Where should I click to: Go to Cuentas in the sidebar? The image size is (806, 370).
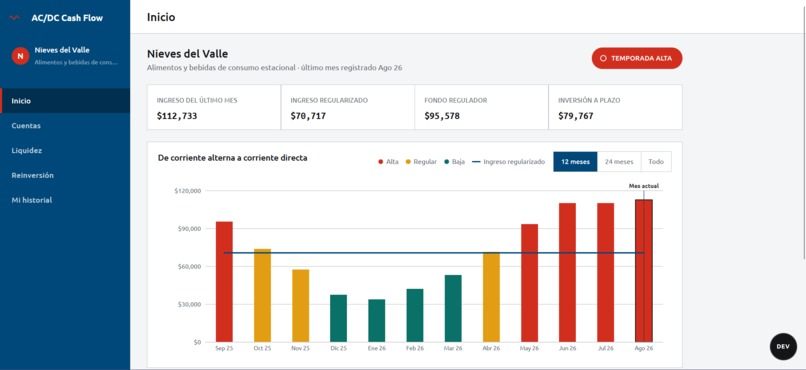pos(65,125)
